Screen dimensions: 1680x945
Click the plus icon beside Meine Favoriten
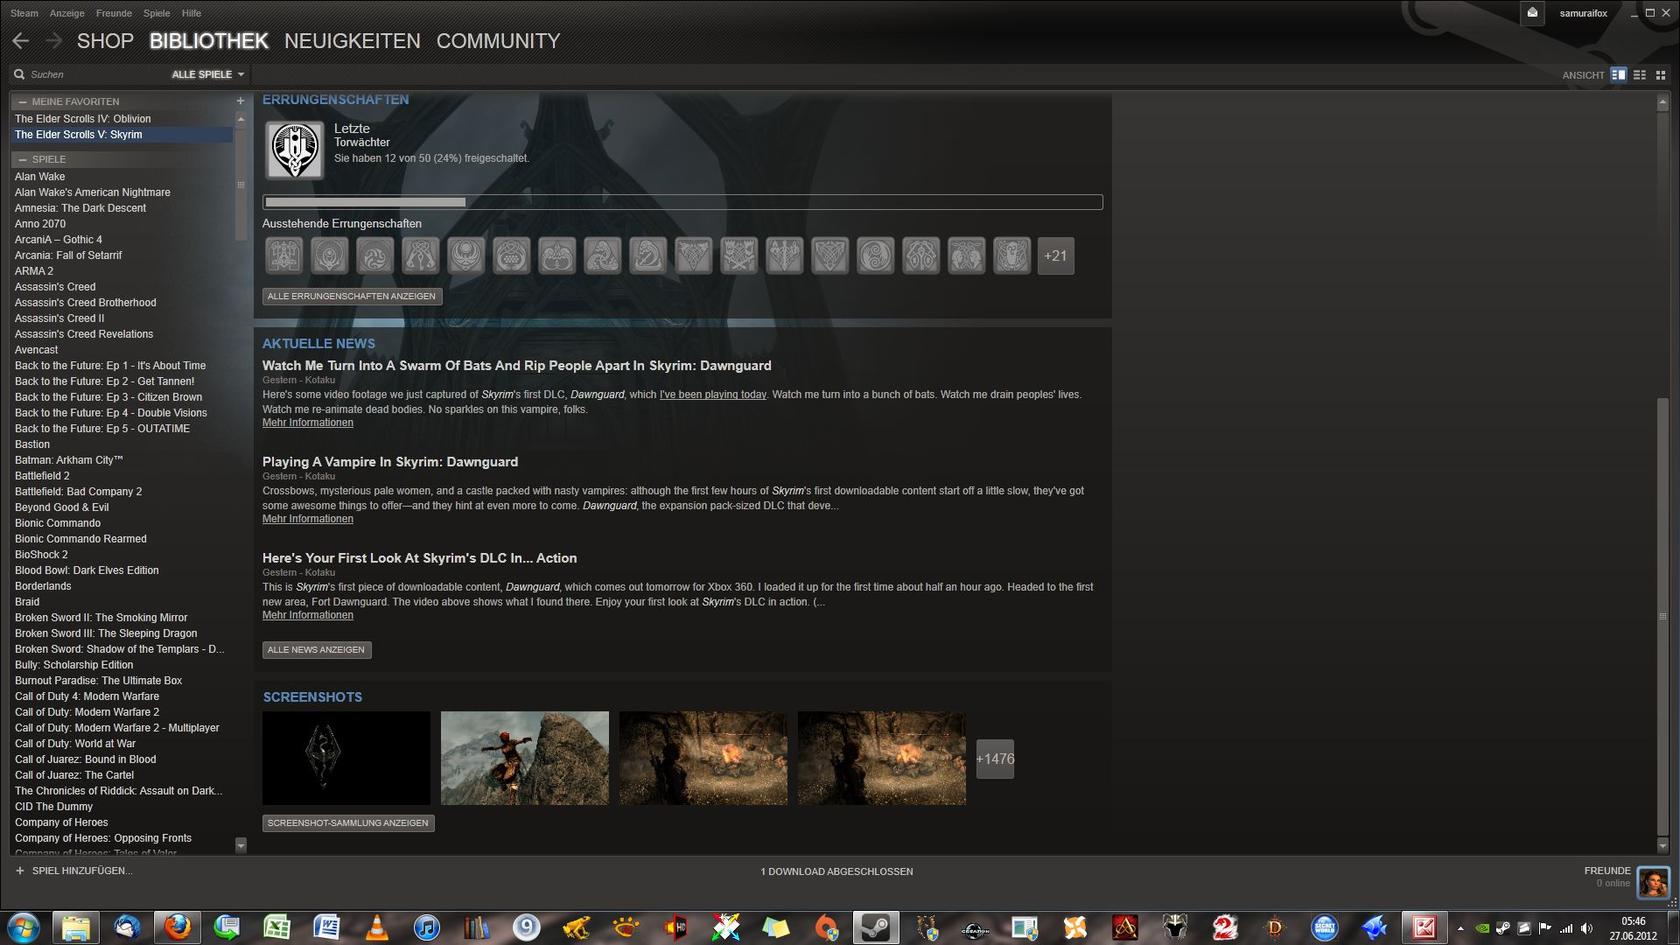(240, 101)
